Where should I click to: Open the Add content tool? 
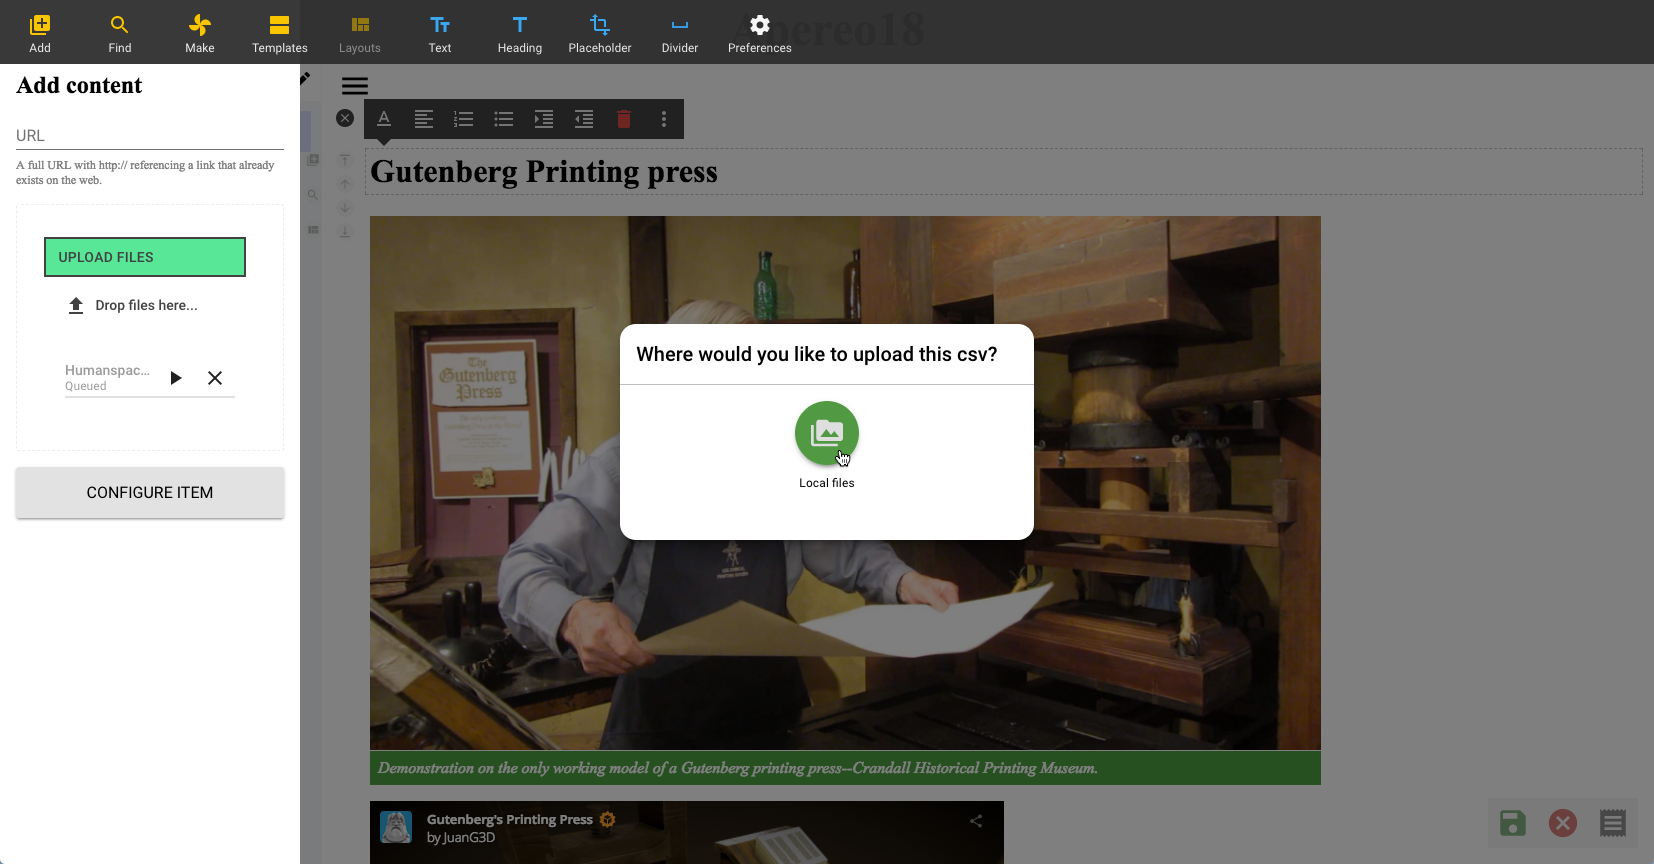coord(40,32)
